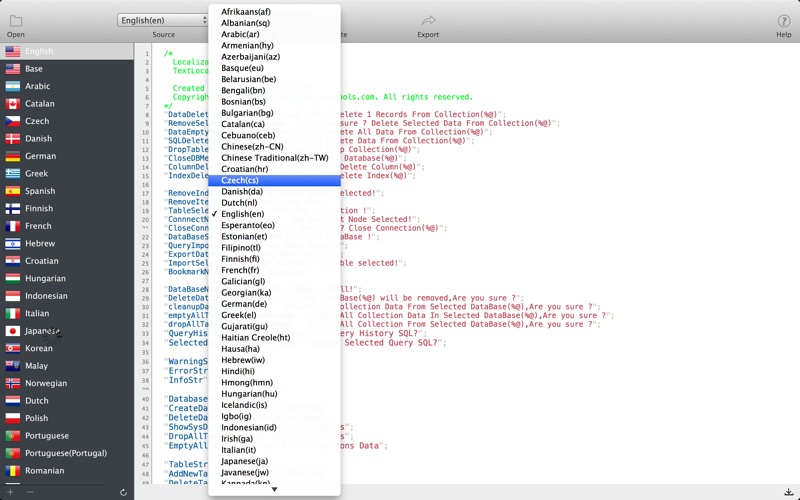This screenshot has width=800, height=500.
Task: Click the Hebrew flag icon in the sidebar
Action: click(13, 243)
